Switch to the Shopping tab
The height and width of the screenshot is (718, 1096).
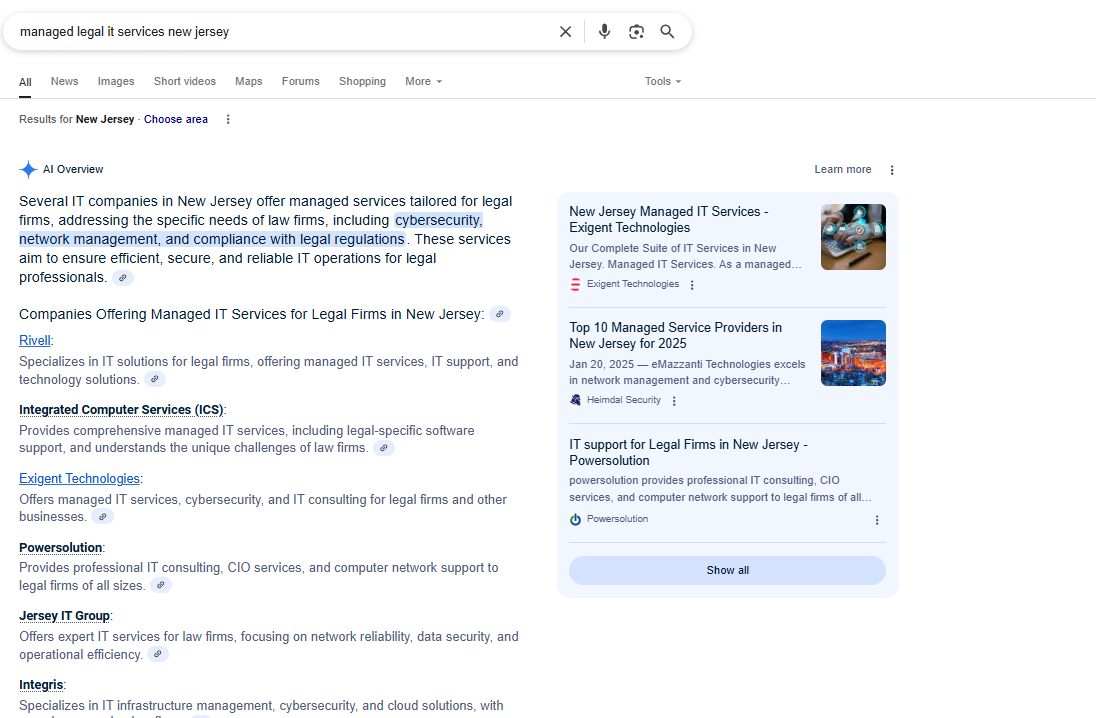click(362, 81)
